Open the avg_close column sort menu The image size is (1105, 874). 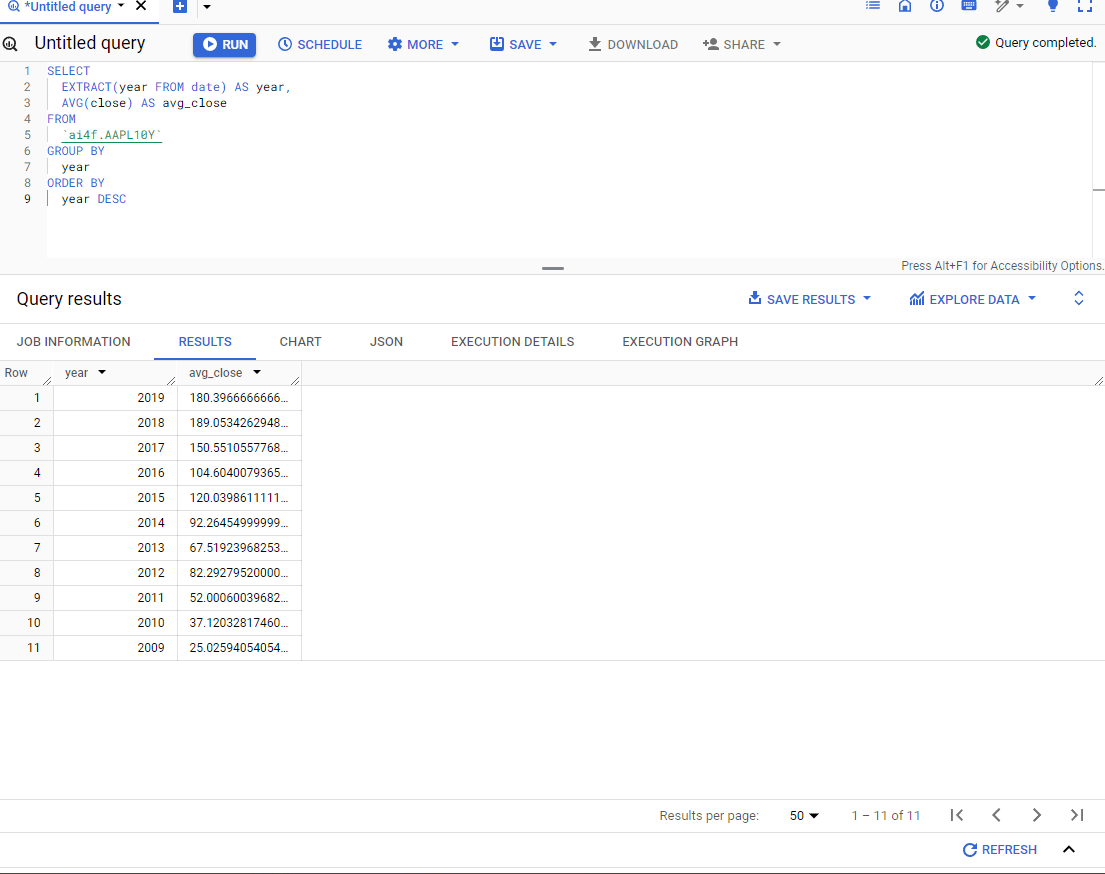pos(257,372)
